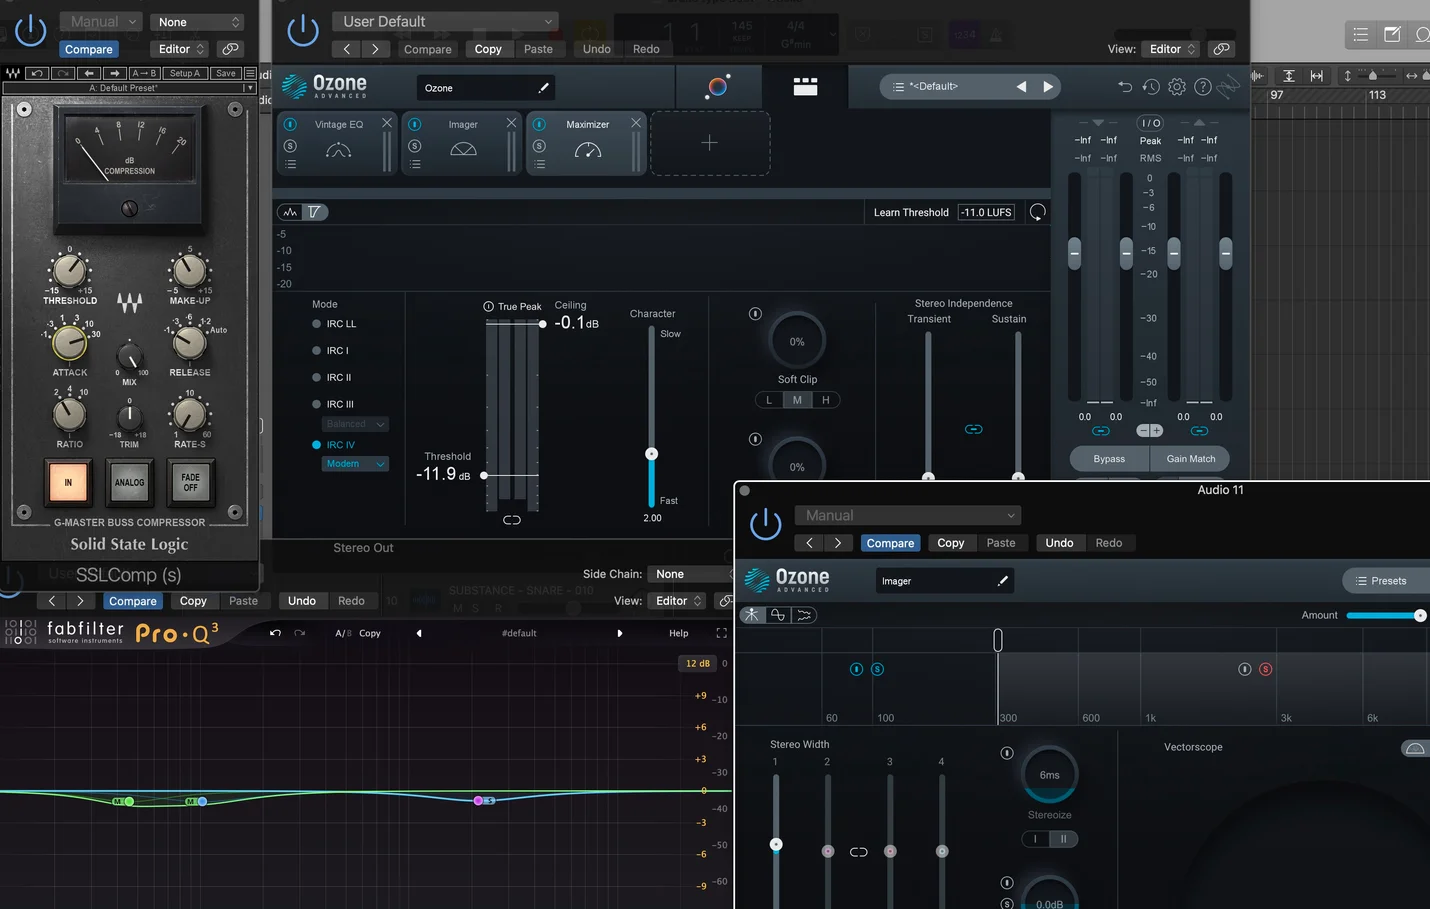Click Imager band 1 stereo width slider handle
This screenshot has width=1430, height=909.
click(776, 845)
